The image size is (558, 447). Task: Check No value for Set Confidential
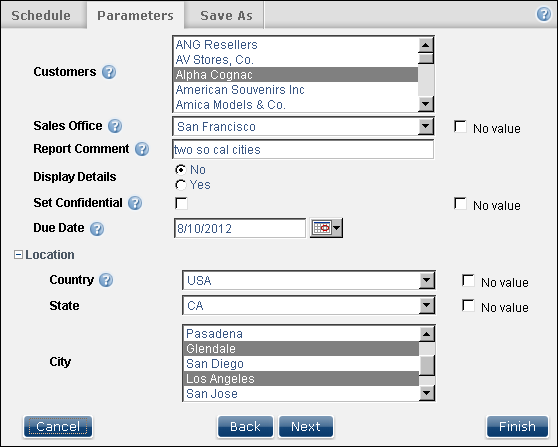coord(460,204)
